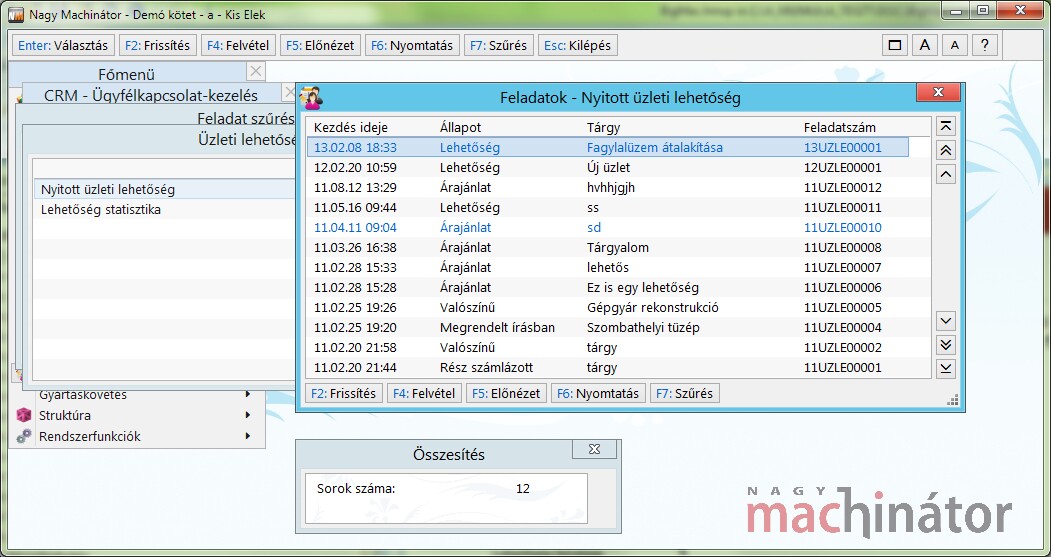Image resolution: width=1051 pixels, height=557 pixels.
Task: Click the Struktúra pink cube icon
Action: point(24,415)
